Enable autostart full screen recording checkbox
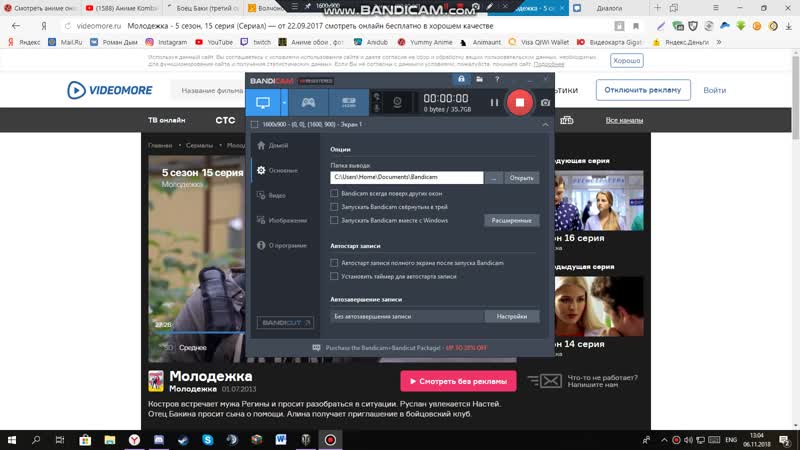 (334, 263)
